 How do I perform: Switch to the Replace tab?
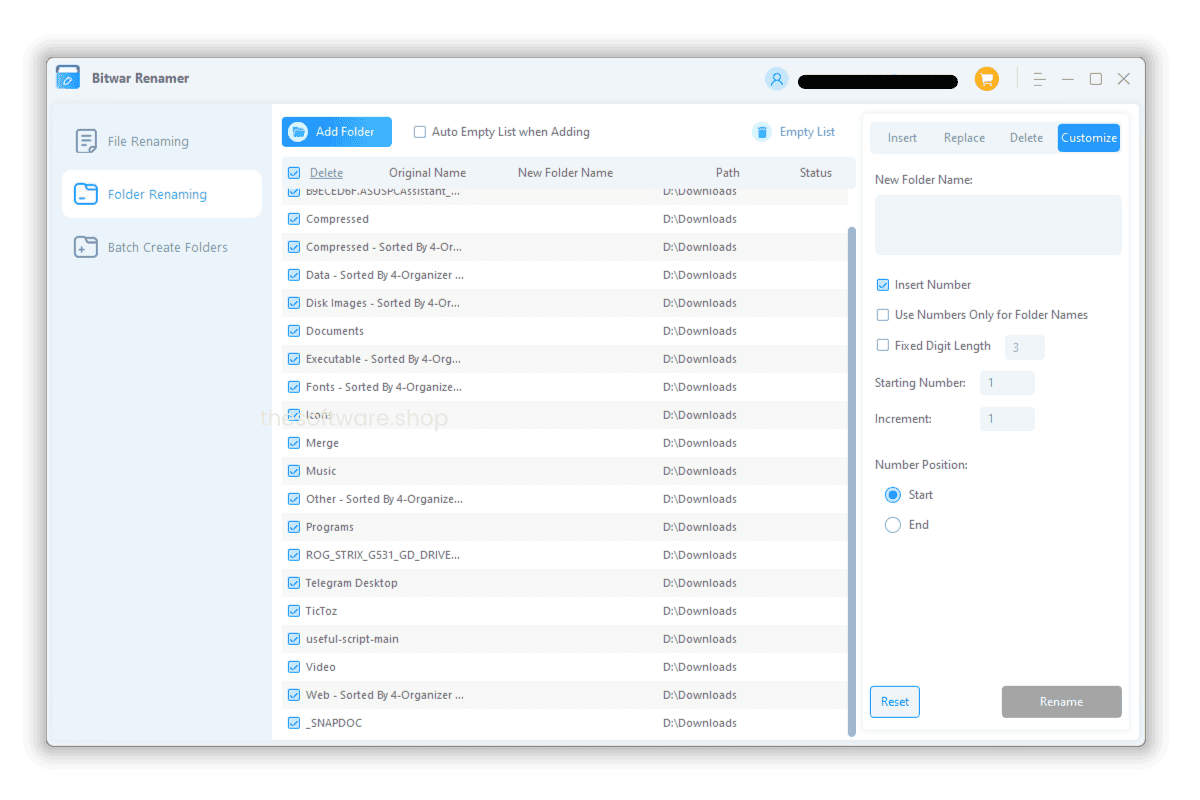tap(964, 138)
